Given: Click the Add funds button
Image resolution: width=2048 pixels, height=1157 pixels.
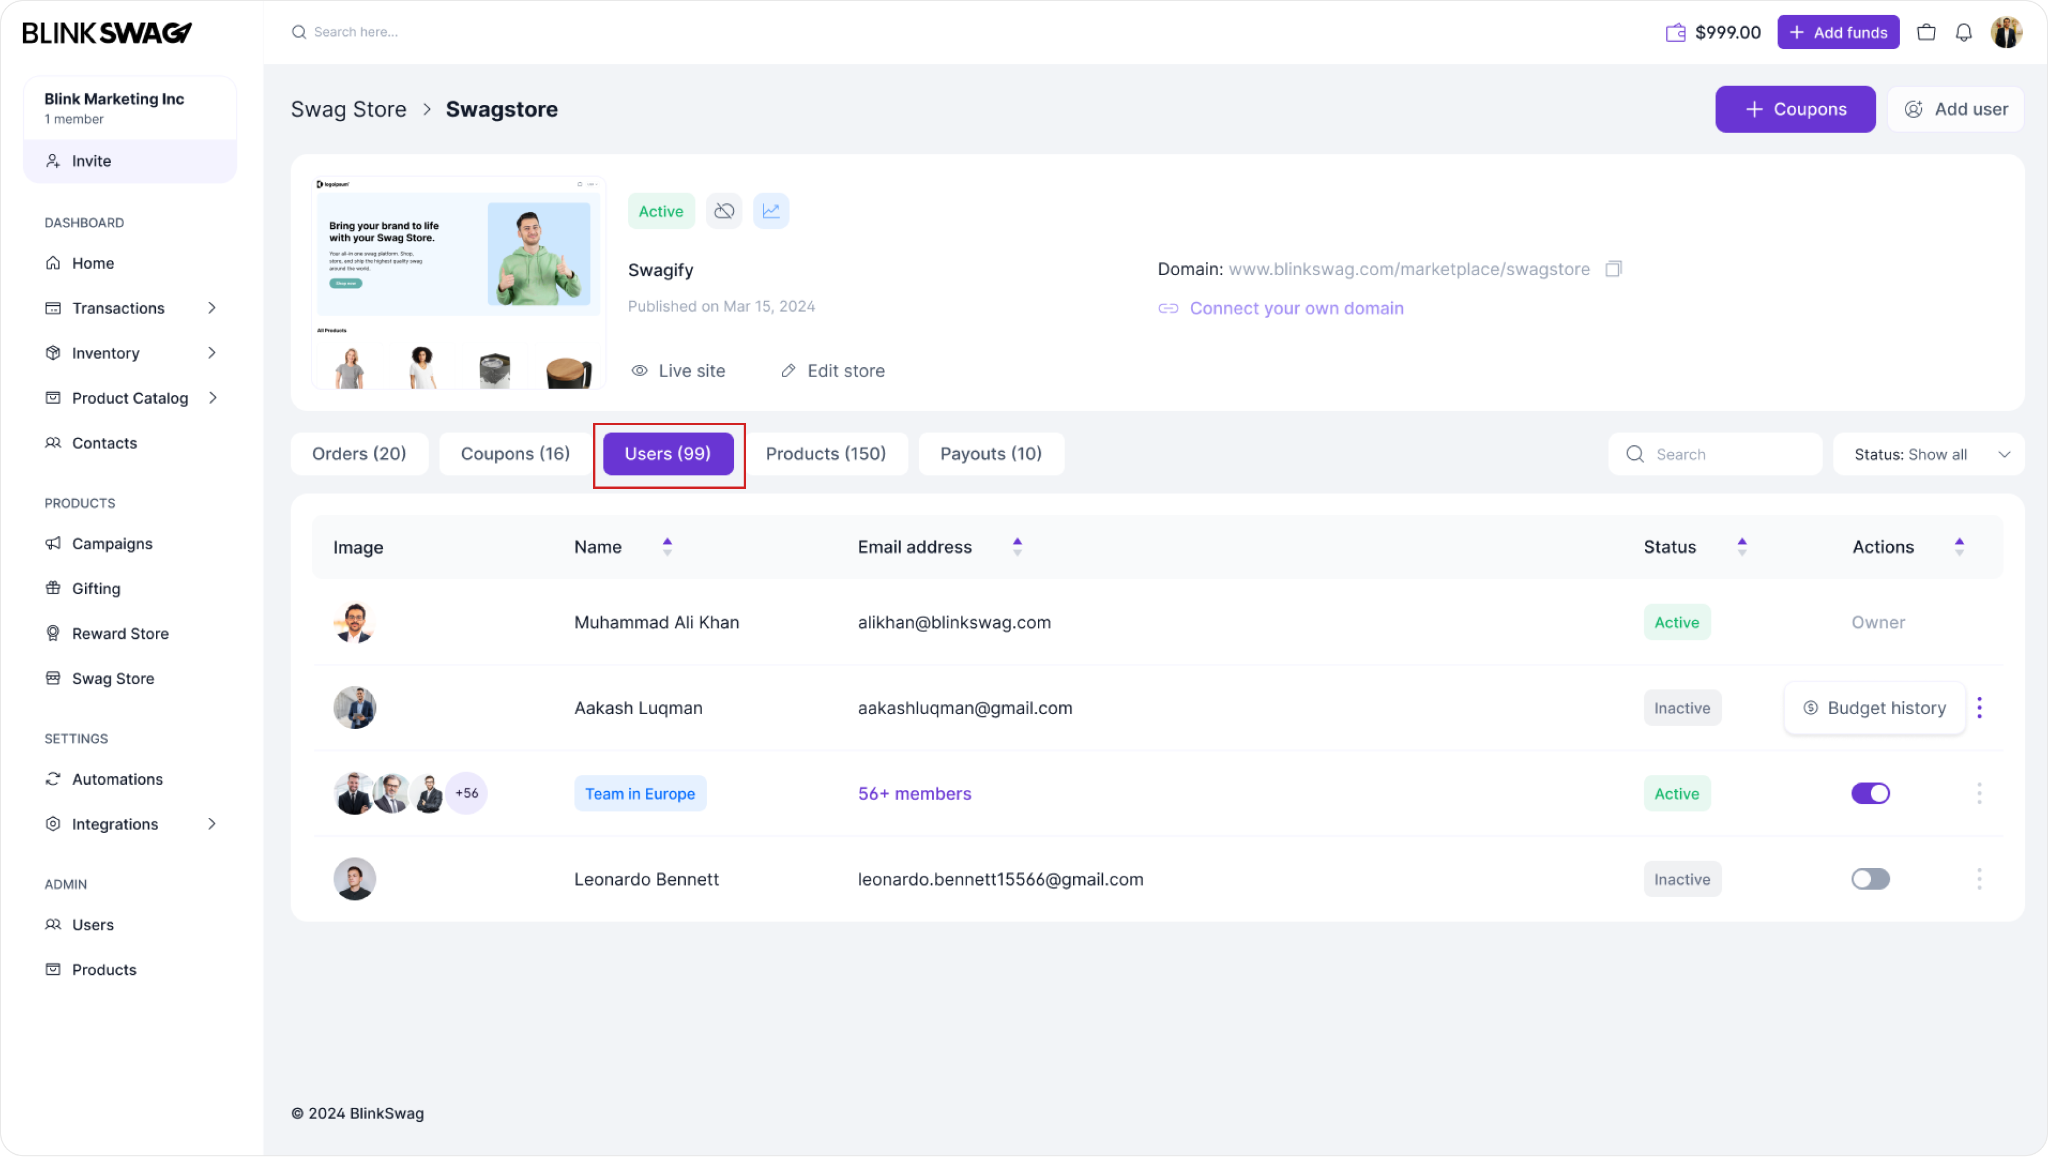Looking at the screenshot, I should pos(1838,32).
